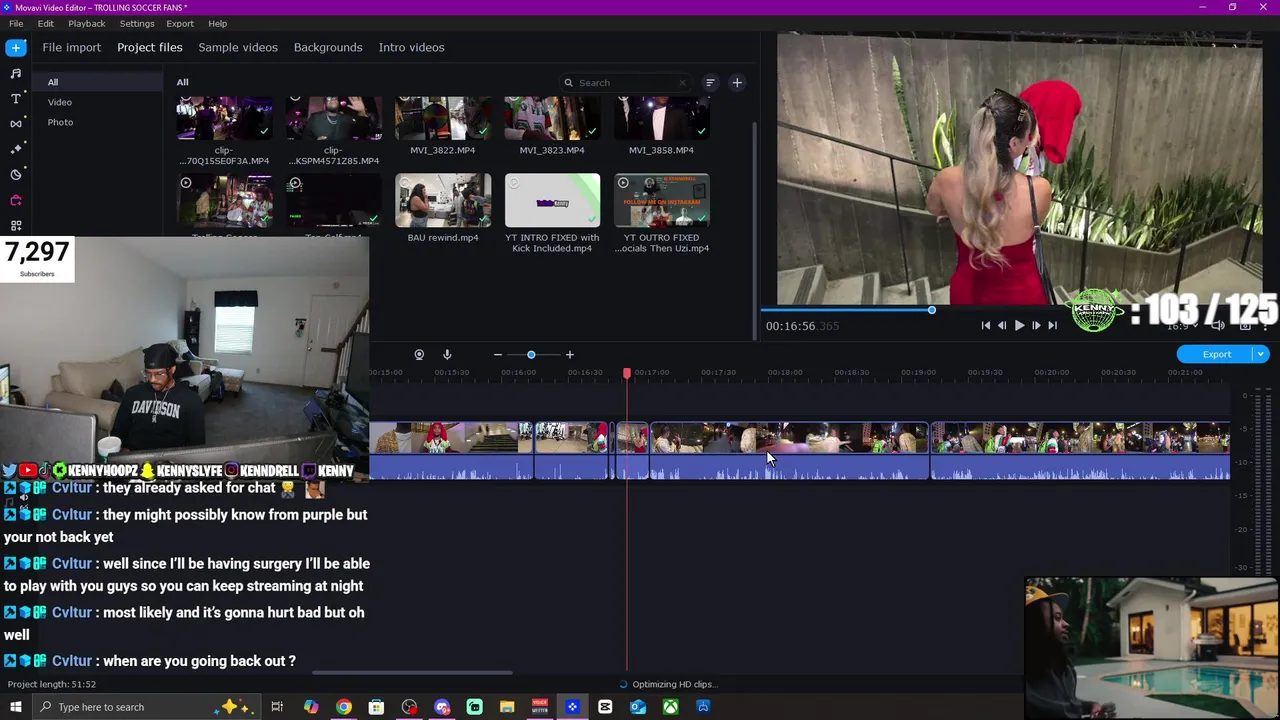This screenshot has height=720, width=1280.
Task: Open Task View on the taskbar
Action: pyautogui.click(x=277, y=707)
